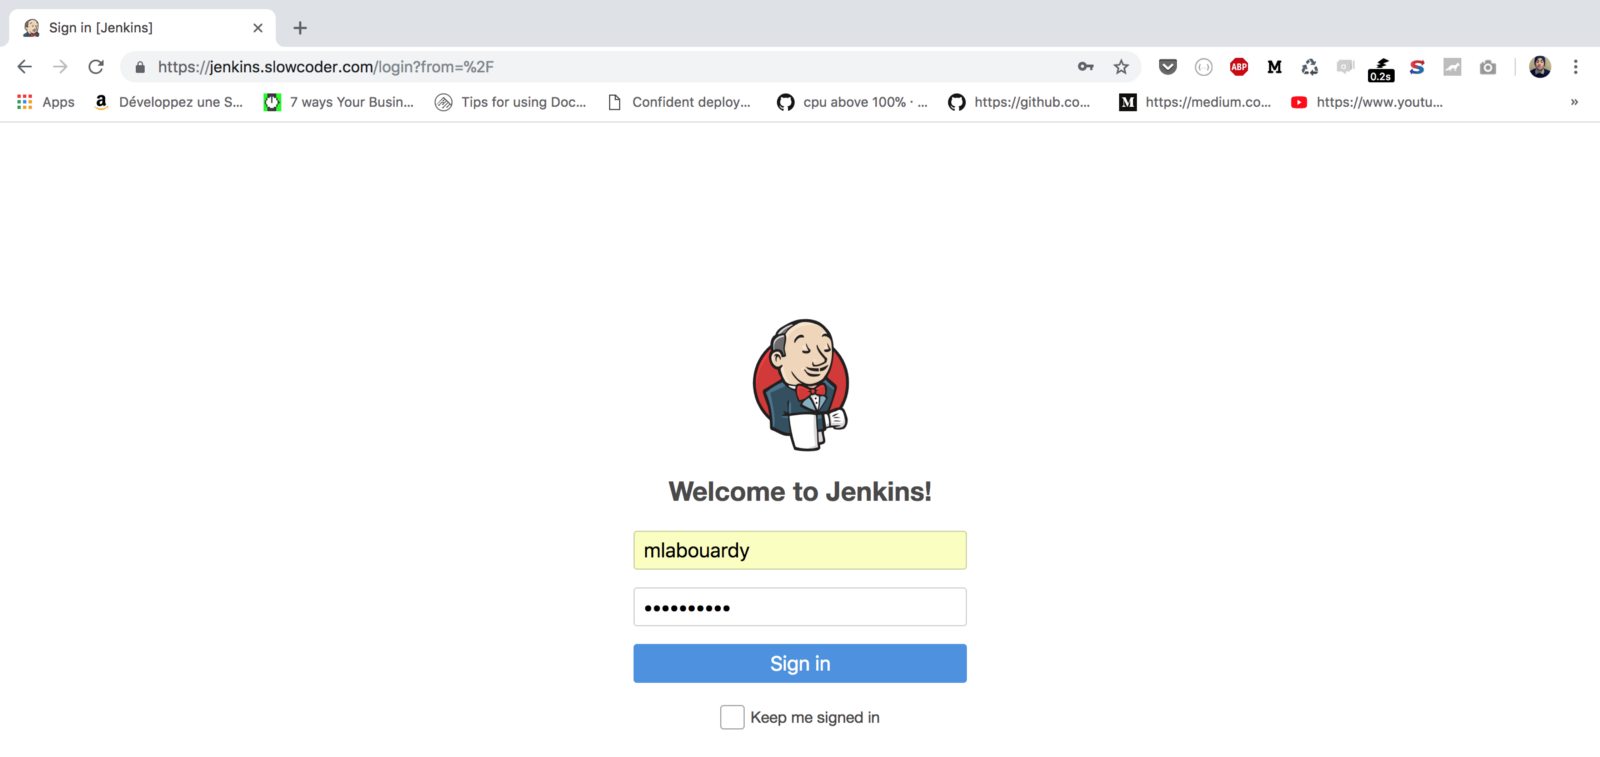
Task: Click the username field containing mlabouardy
Action: point(800,550)
